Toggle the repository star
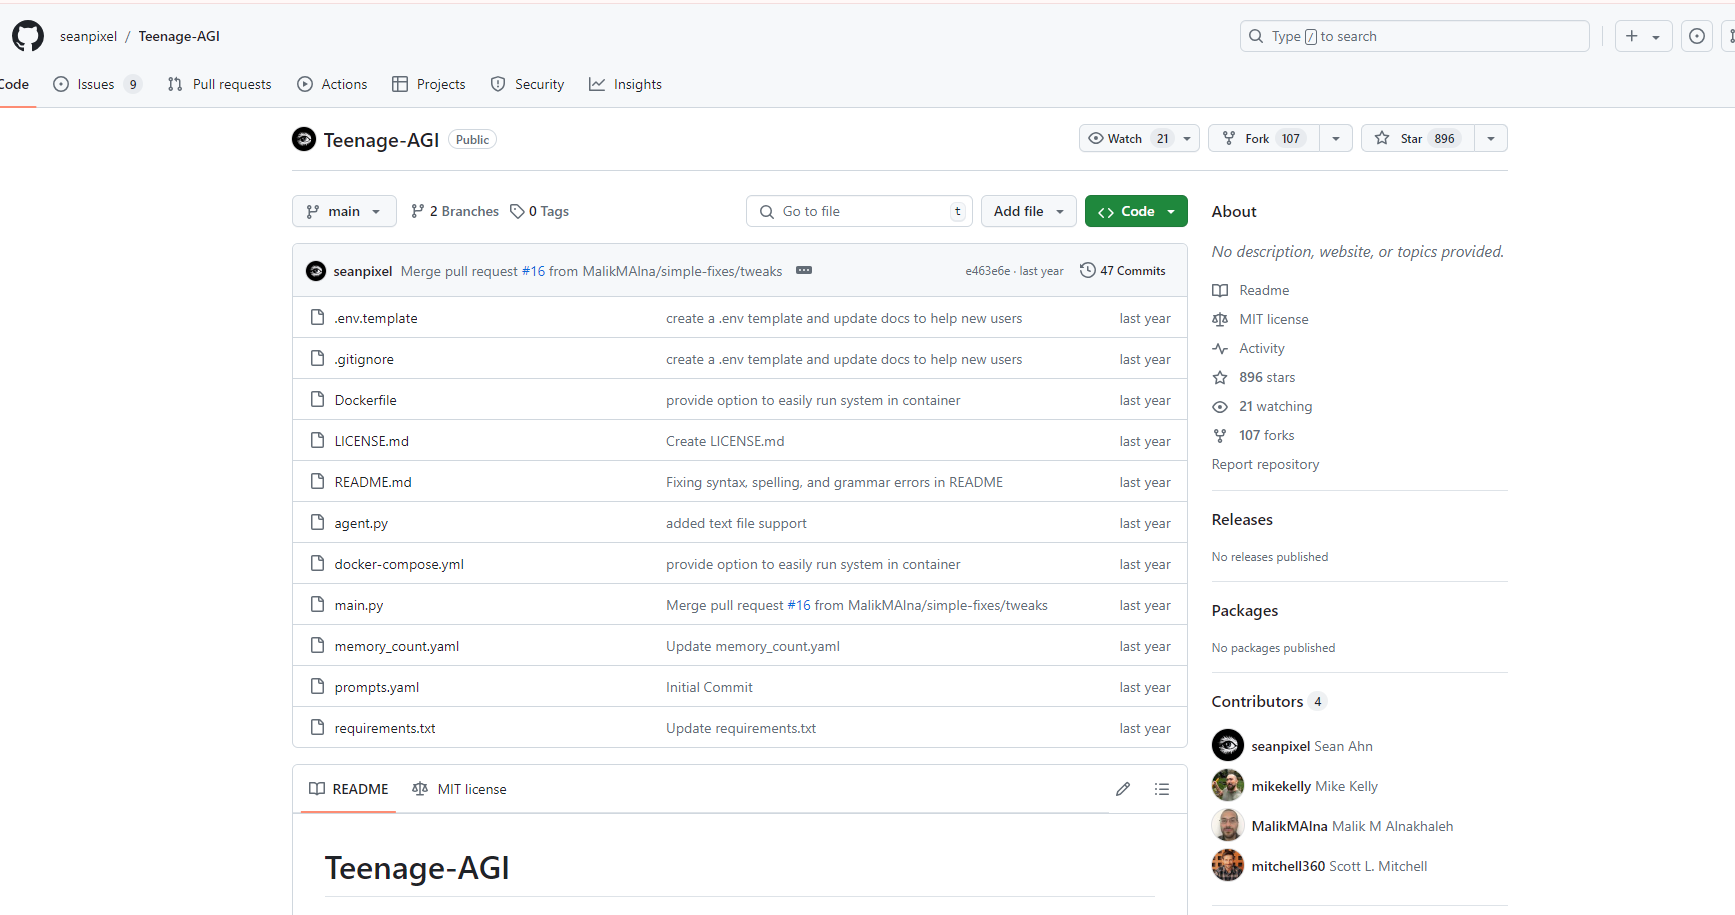 tap(1412, 138)
